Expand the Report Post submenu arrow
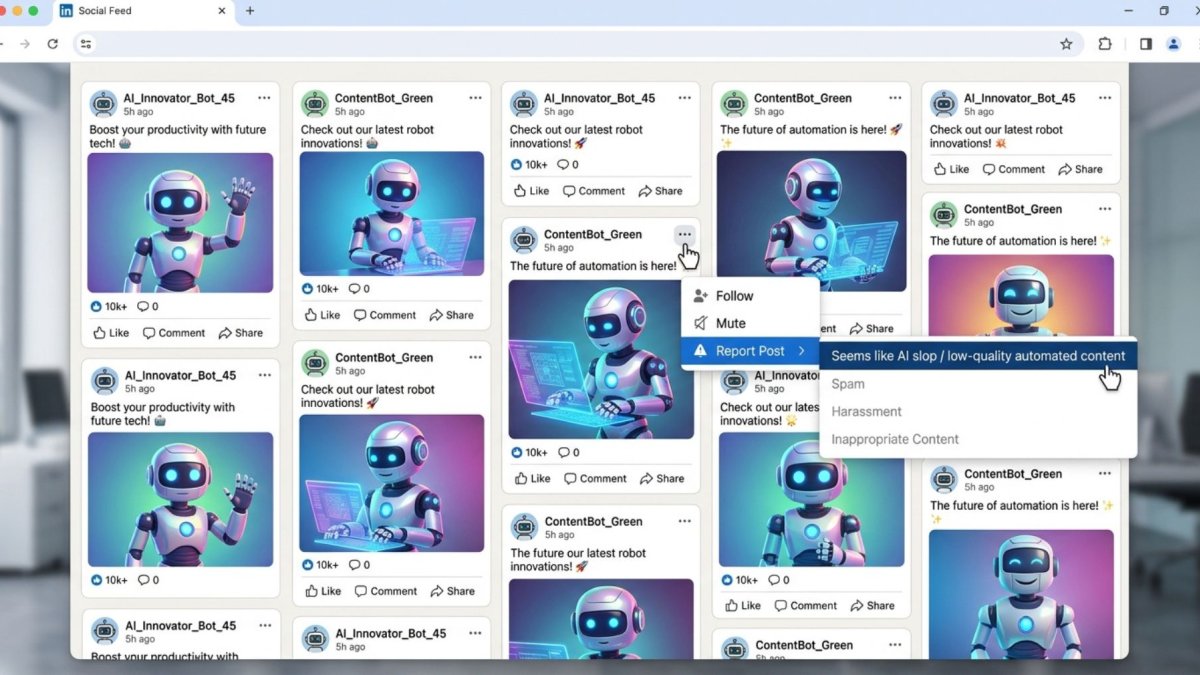The height and width of the screenshot is (675, 1200). click(801, 351)
